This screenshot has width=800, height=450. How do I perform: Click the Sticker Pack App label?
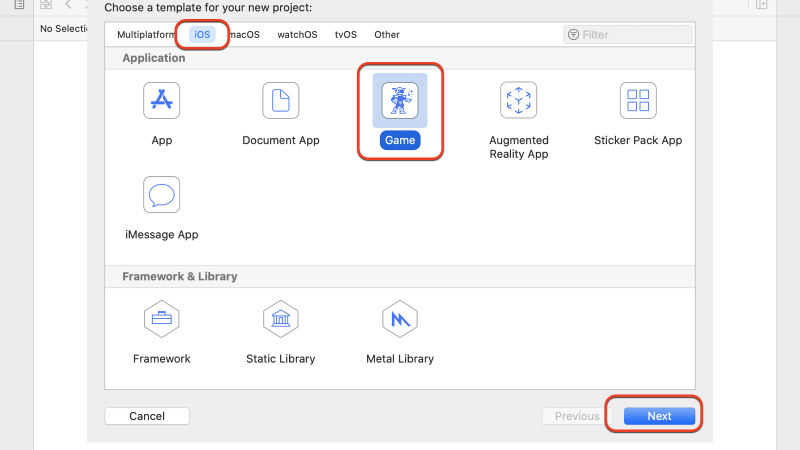638,140
